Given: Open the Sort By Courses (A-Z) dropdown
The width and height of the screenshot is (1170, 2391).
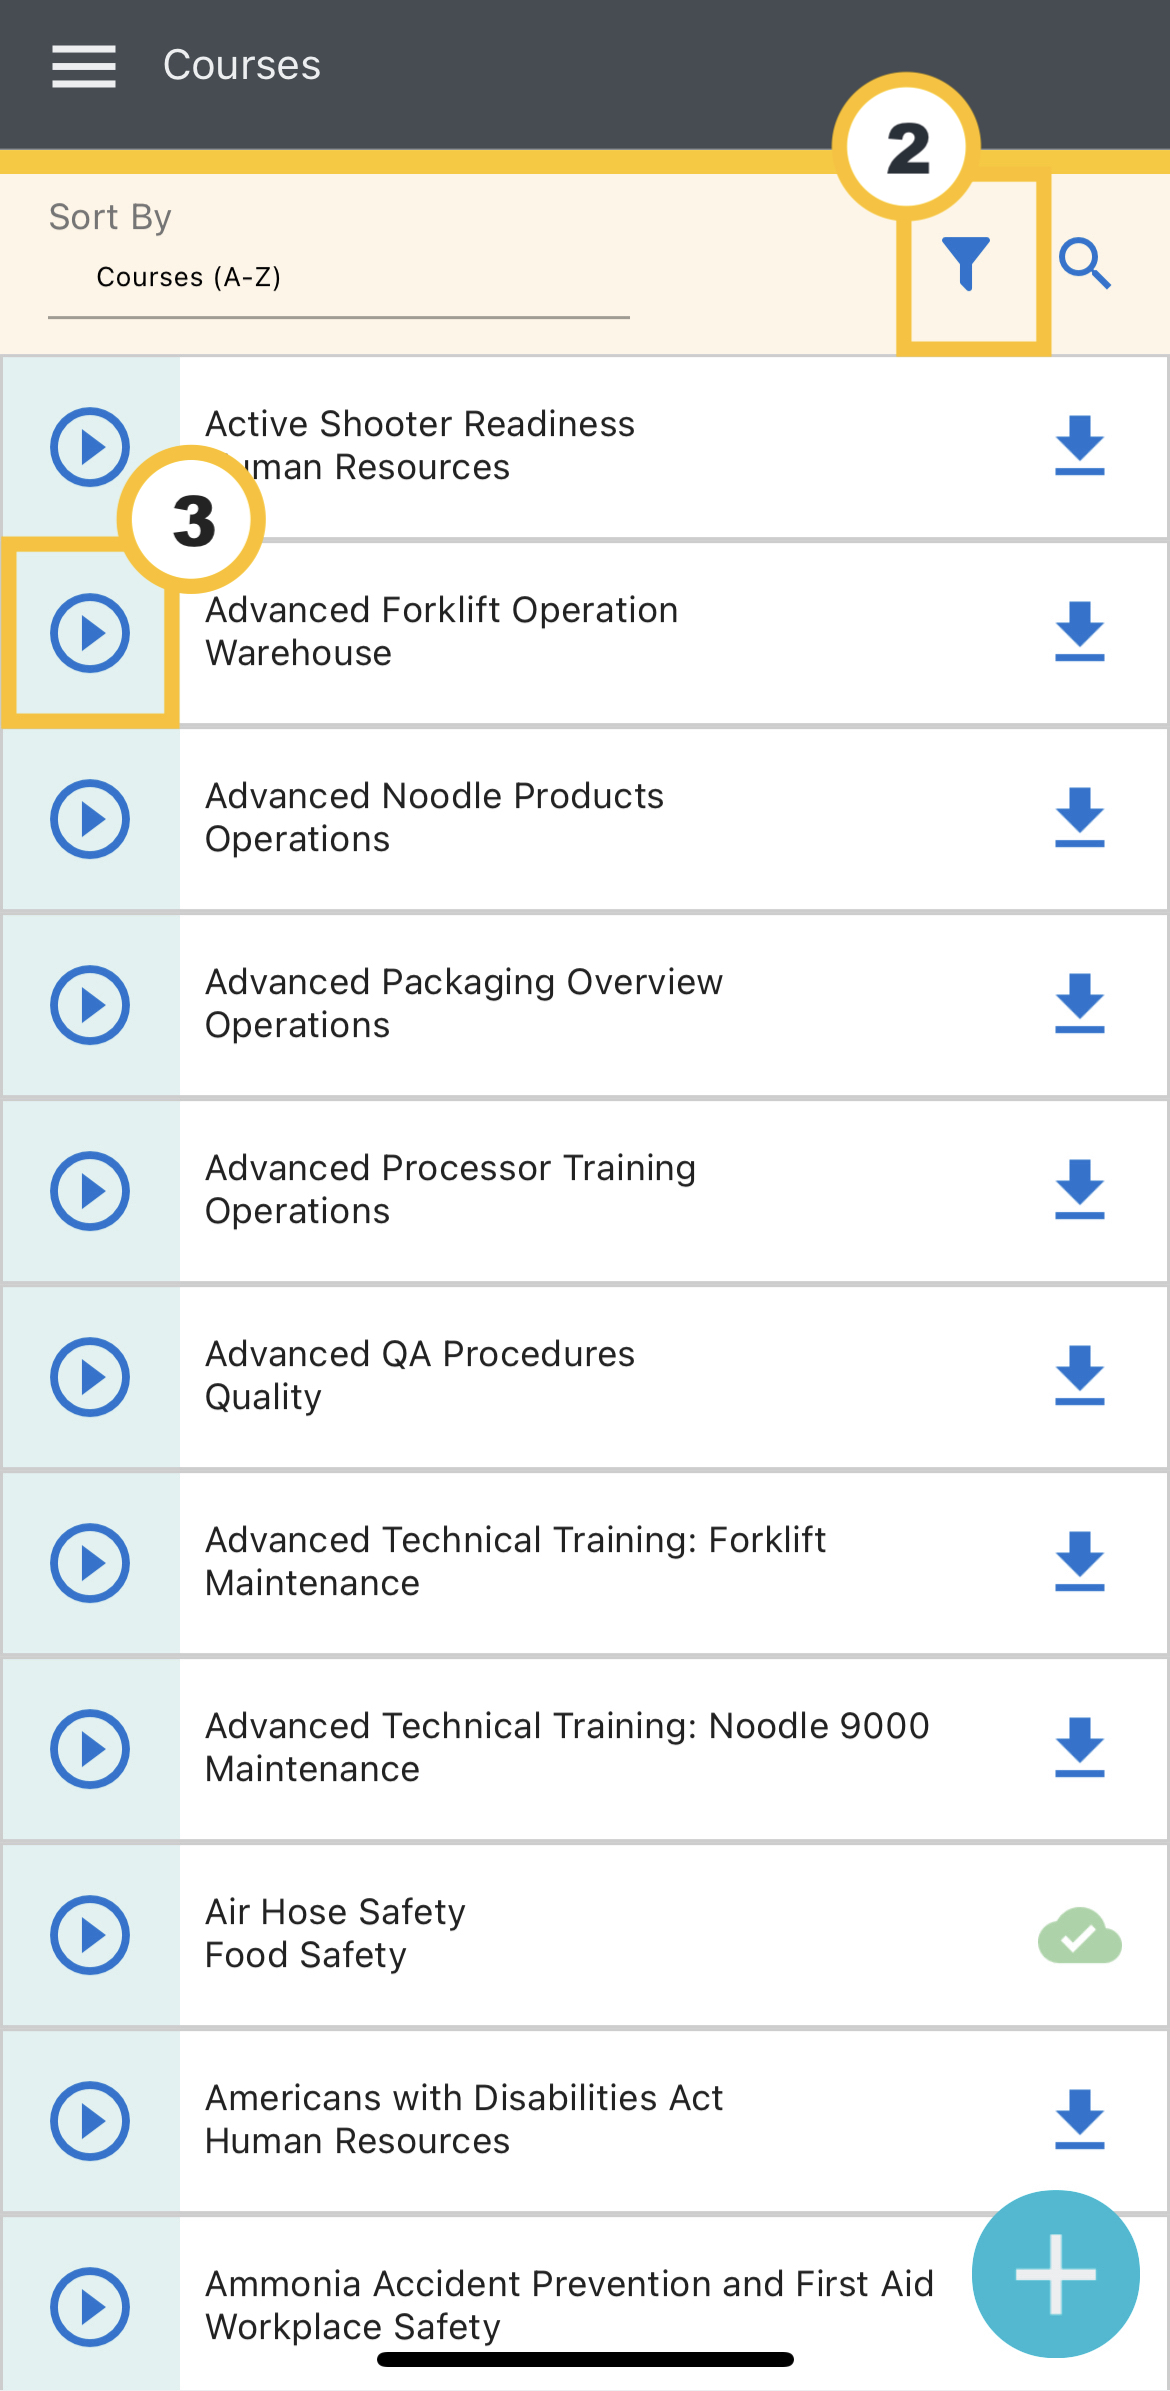Looking at the screenshot, I should pyautogui.click(x=339, y=277).
